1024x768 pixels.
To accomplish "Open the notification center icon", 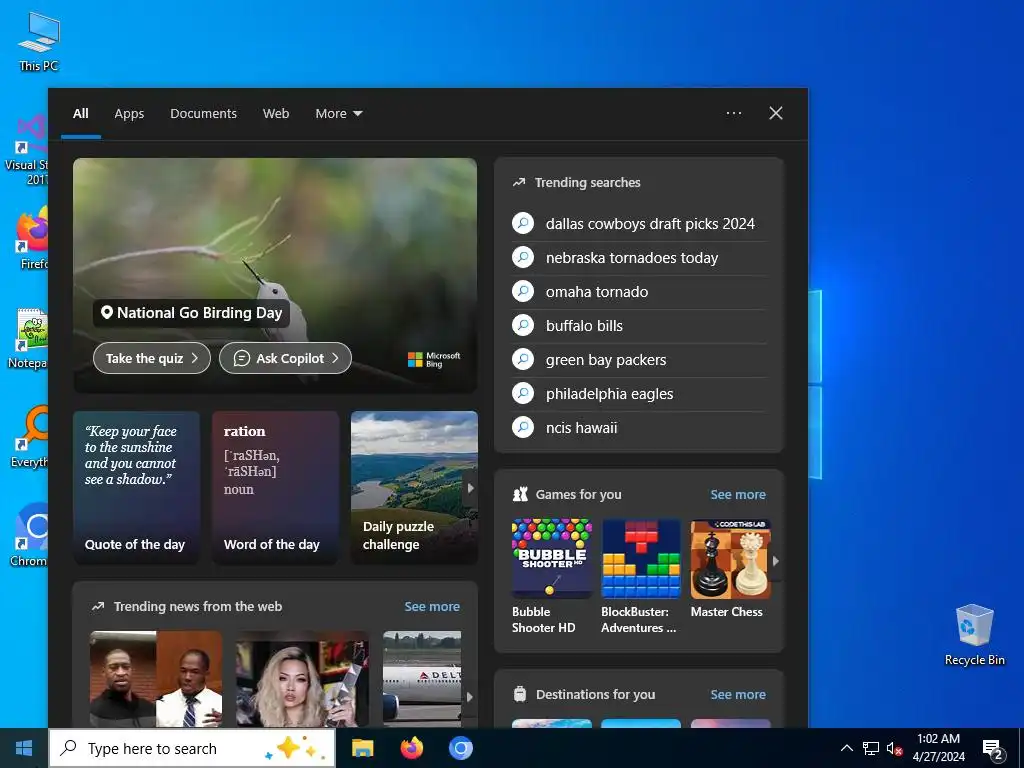I will (993, 748).
